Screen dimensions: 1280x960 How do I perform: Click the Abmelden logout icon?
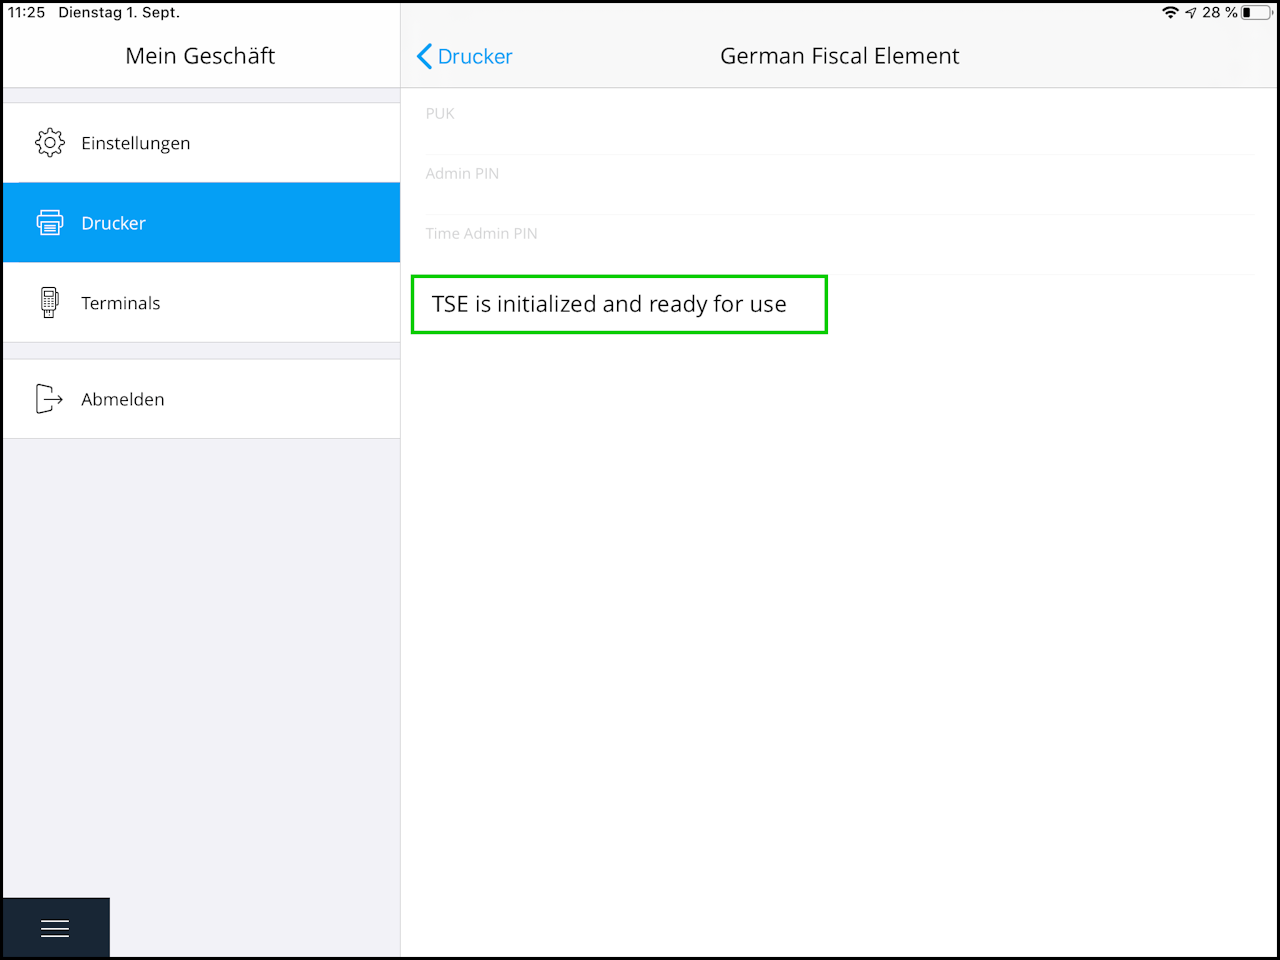(x=49, y=399)
